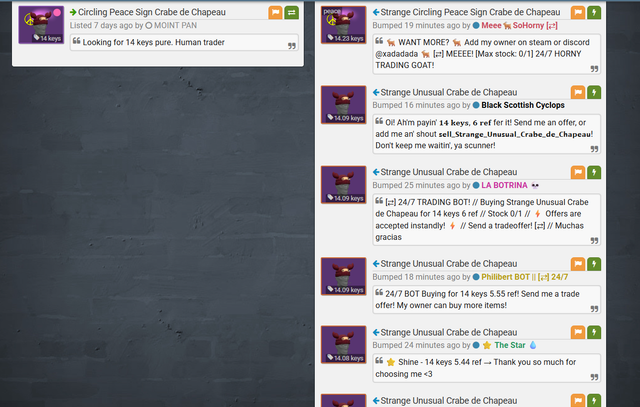Image resolution: width=640 pixels, height=407 pixels.
Task: Flag The Star buy listing
Action: coord(578,332)
